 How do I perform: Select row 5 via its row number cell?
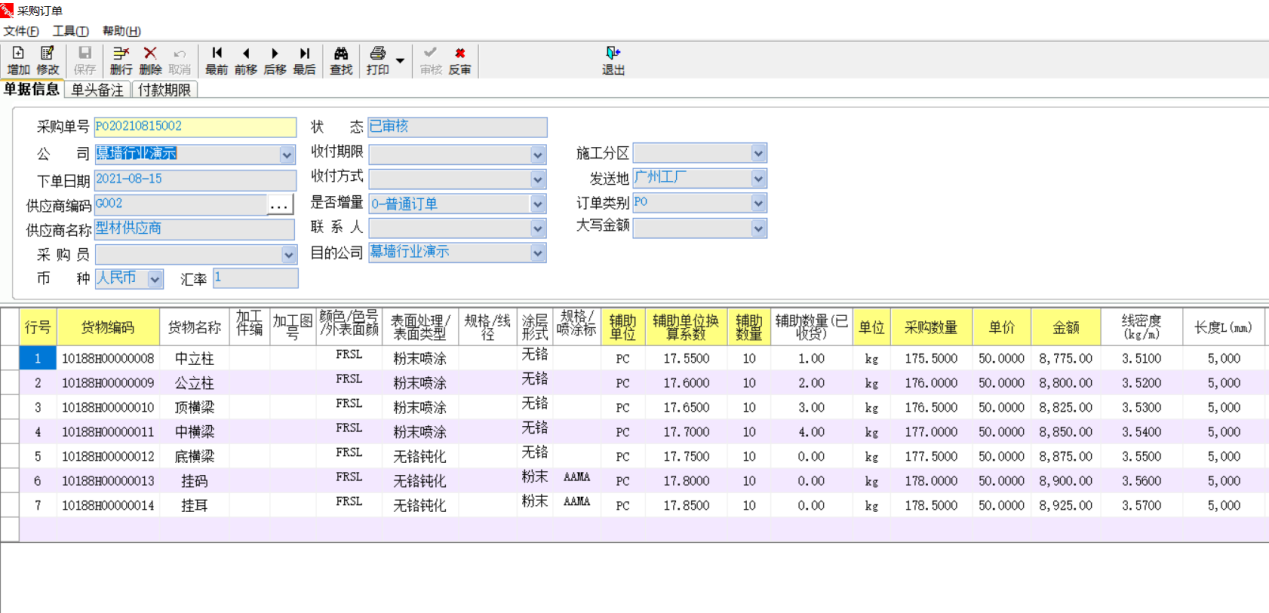click(x=38, y=456)
